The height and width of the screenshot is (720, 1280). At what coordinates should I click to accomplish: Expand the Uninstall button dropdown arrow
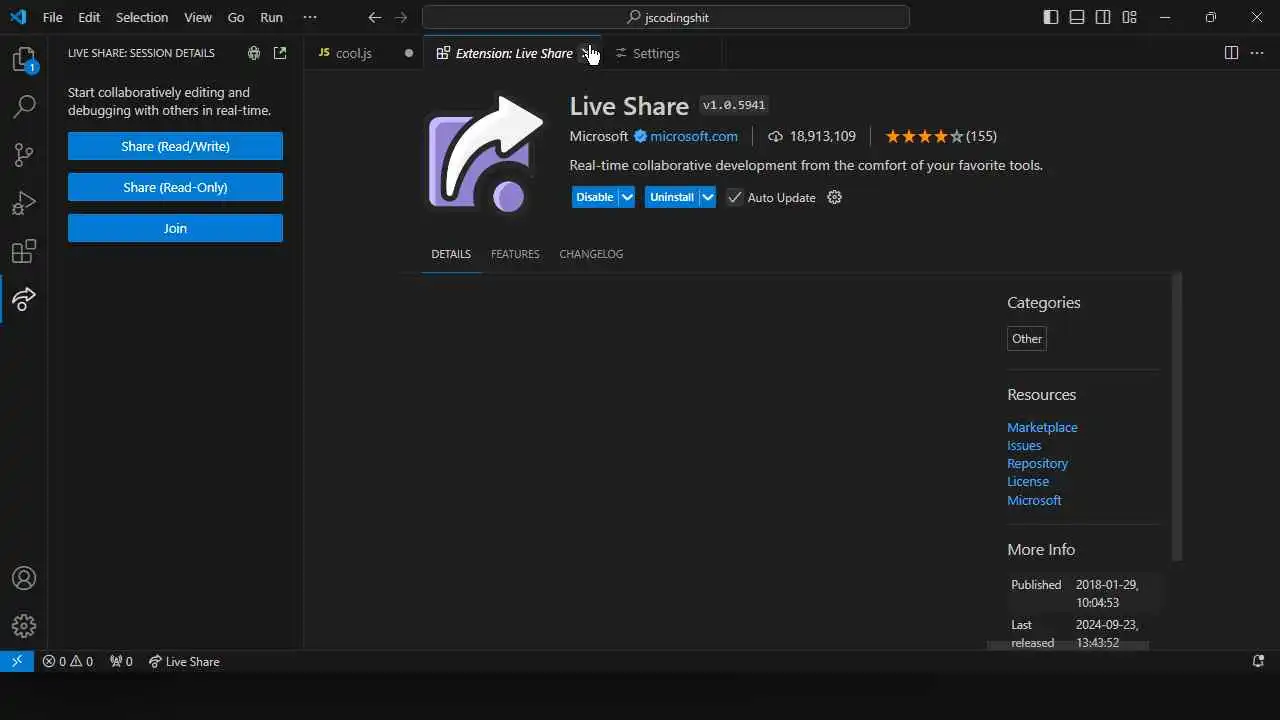point(707,197)
